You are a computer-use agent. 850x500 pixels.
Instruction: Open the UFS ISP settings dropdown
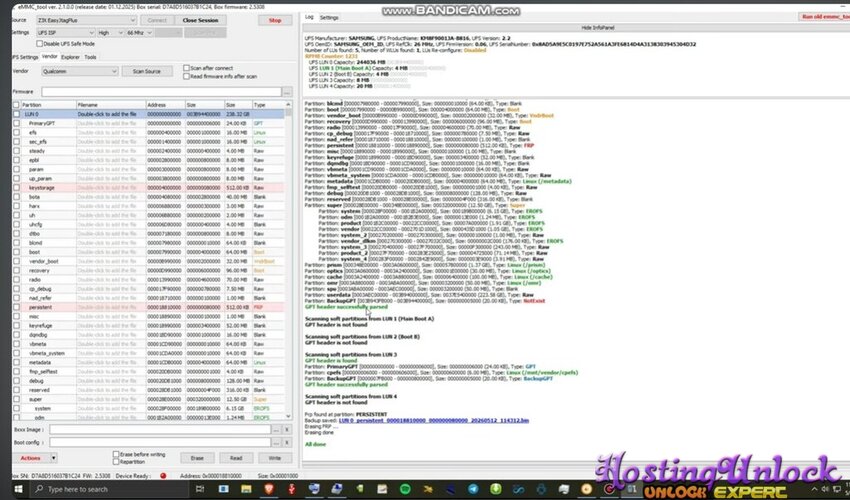click(x=65, y=33)
